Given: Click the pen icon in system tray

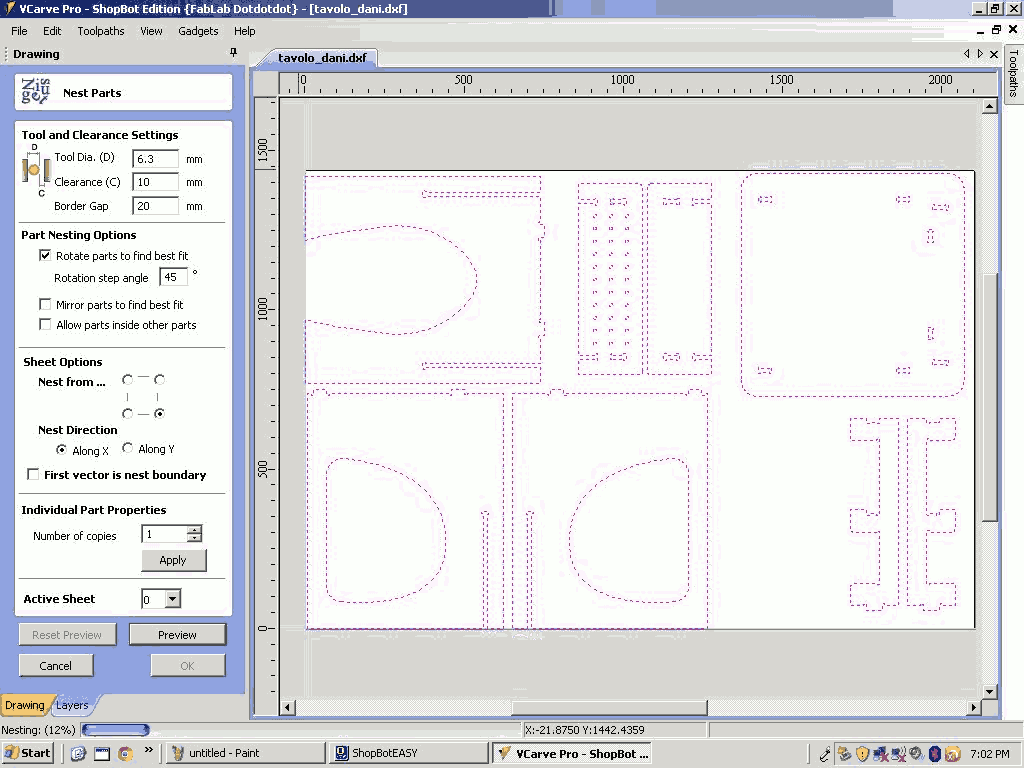Looking at the screenshot, I should click(x=825, y=754).
